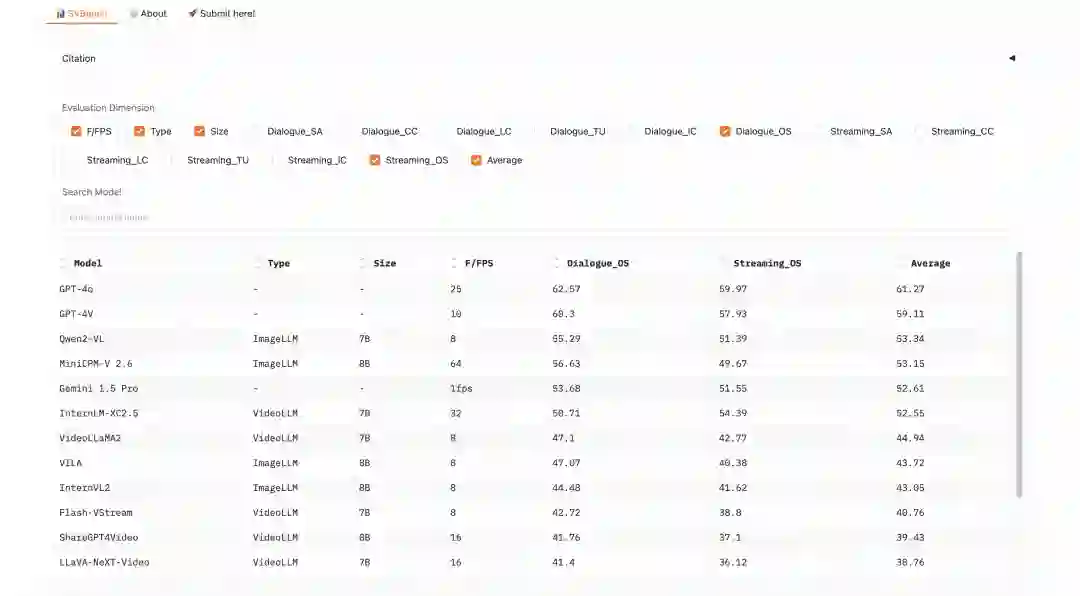The height and width of the screenshot is (596, 1080).
Task: Click the F/FPS value 64 for MiniCPM-V
Action: (x=455, y=363)
